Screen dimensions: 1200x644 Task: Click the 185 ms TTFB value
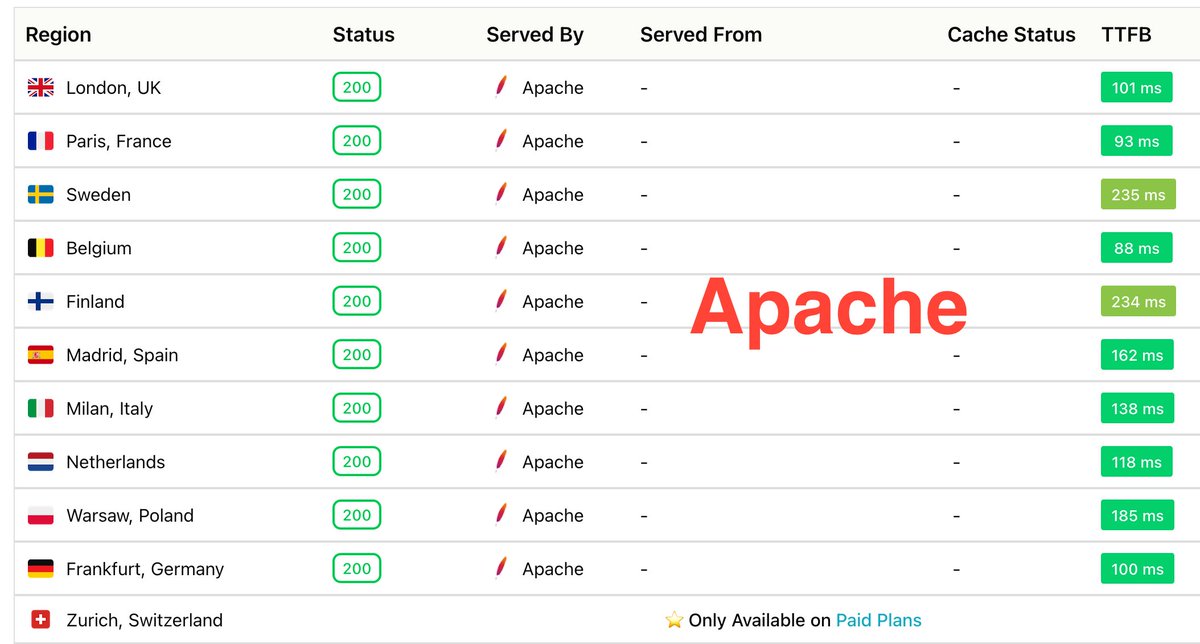click(1137, 516)
